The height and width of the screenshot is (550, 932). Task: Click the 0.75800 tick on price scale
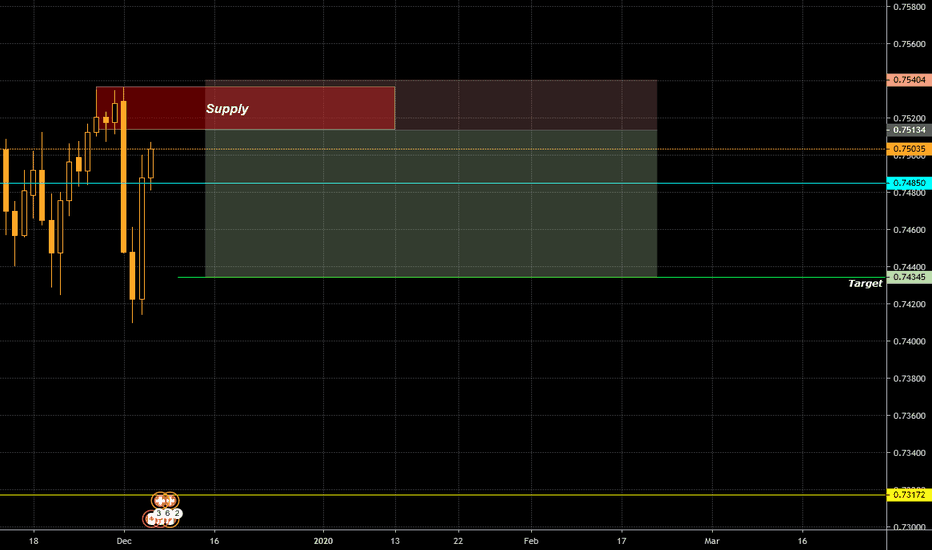(909, 7)
